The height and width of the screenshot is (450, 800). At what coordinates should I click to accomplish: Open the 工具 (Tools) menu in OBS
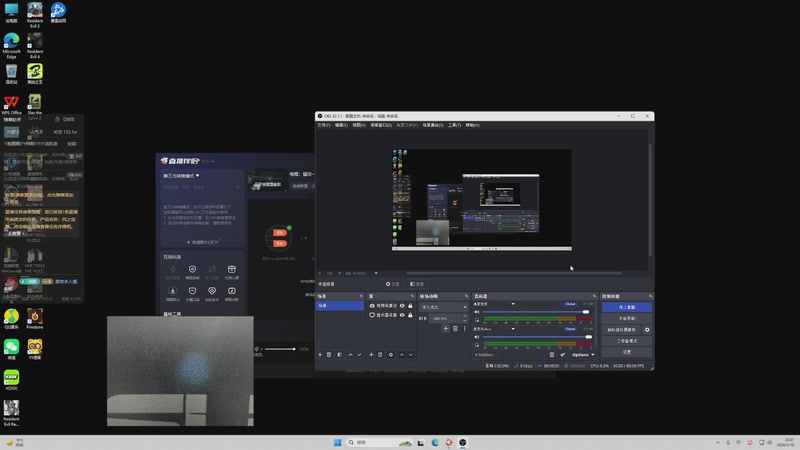454,125
